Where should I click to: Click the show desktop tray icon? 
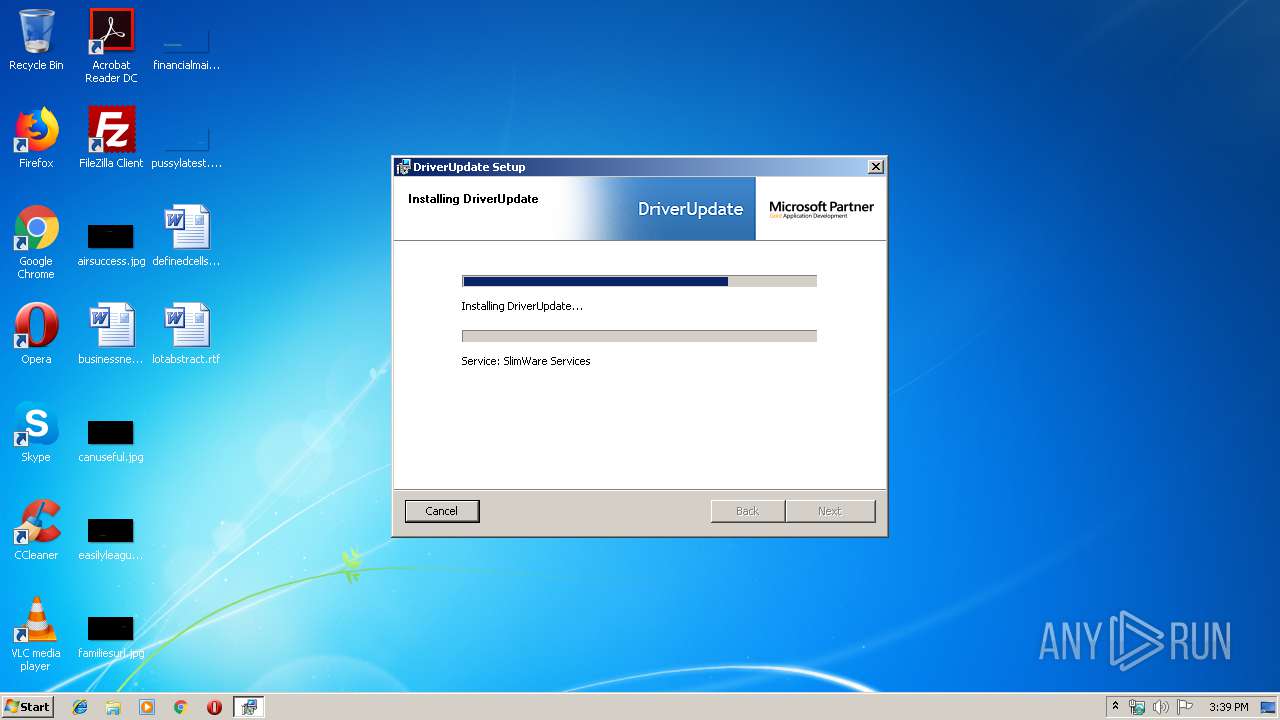[1269, 707]
